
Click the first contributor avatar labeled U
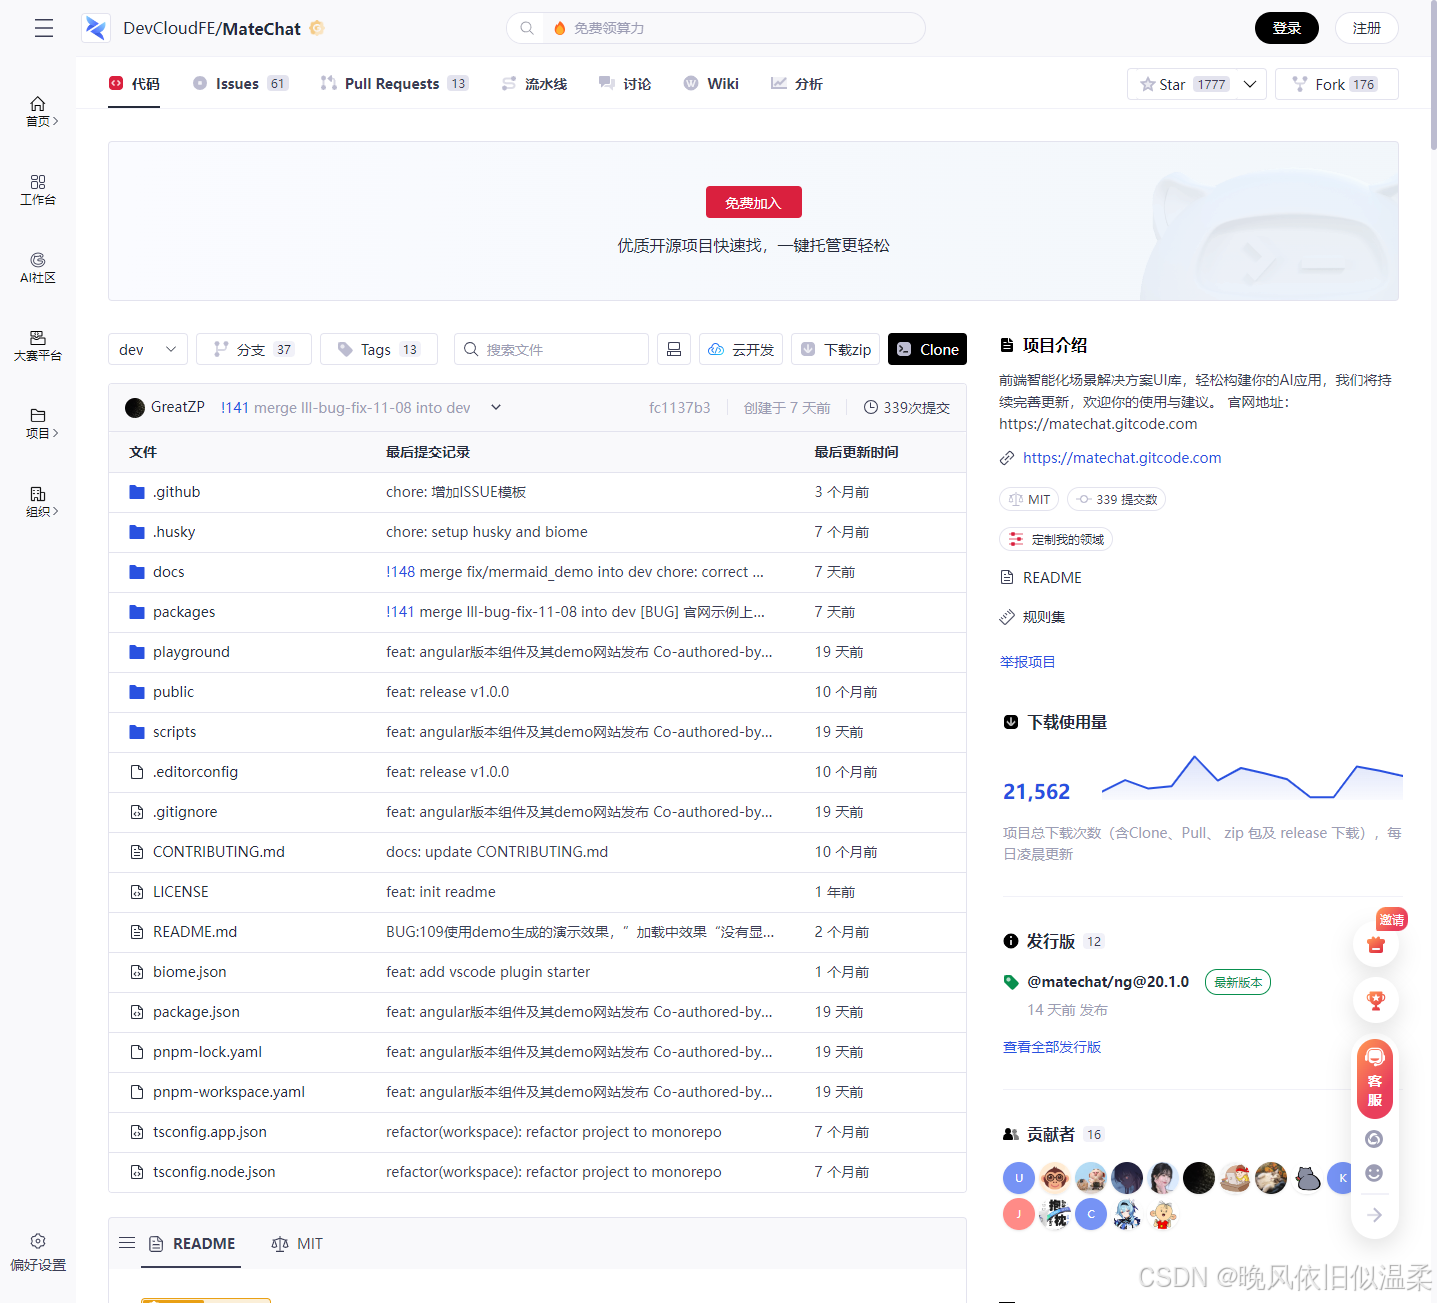(1019, 1178)
